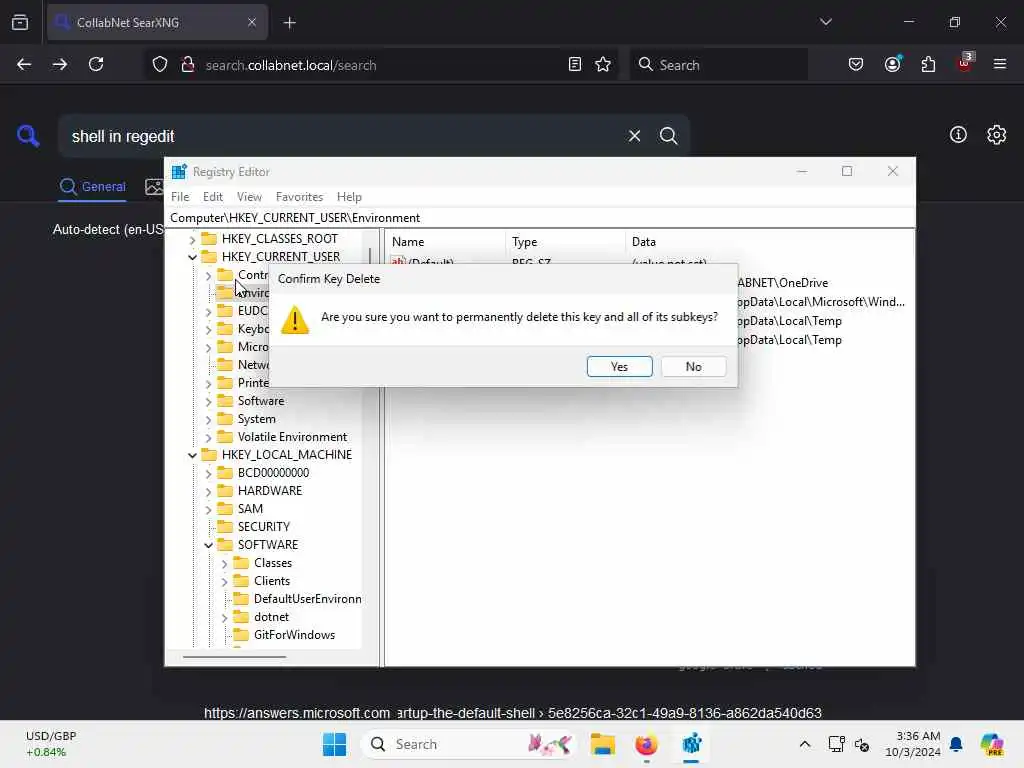Image resolution: width=1024 pixels, height=768 pixels.
Task: Select the System key in the tree
Action: point(256,419)
